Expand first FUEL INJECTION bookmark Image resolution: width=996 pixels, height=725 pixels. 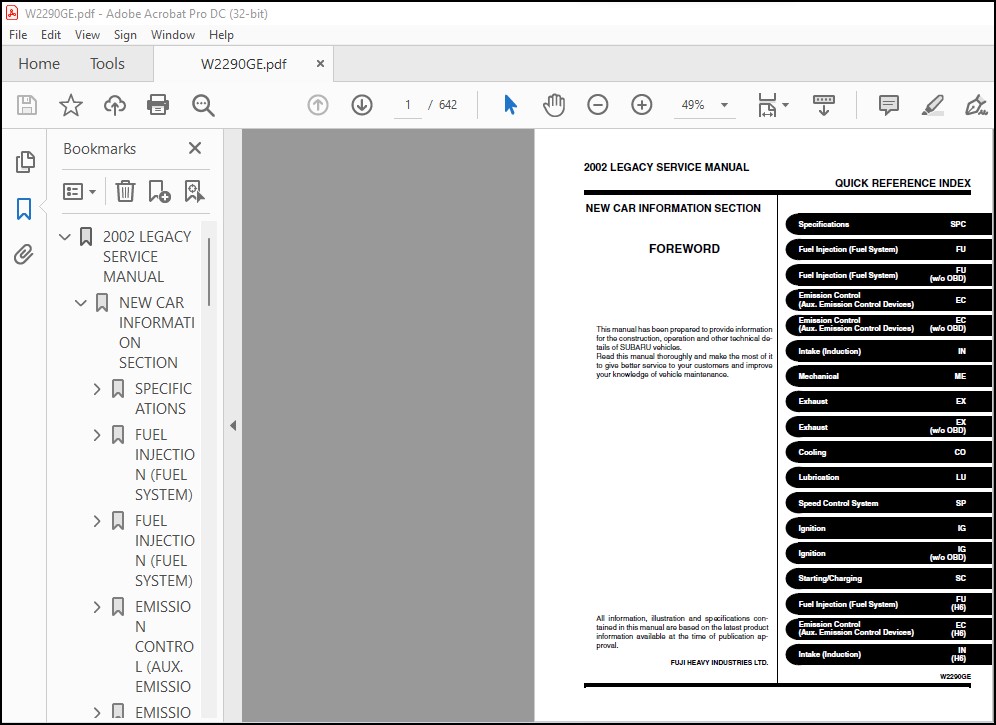(x=97, y=435)
